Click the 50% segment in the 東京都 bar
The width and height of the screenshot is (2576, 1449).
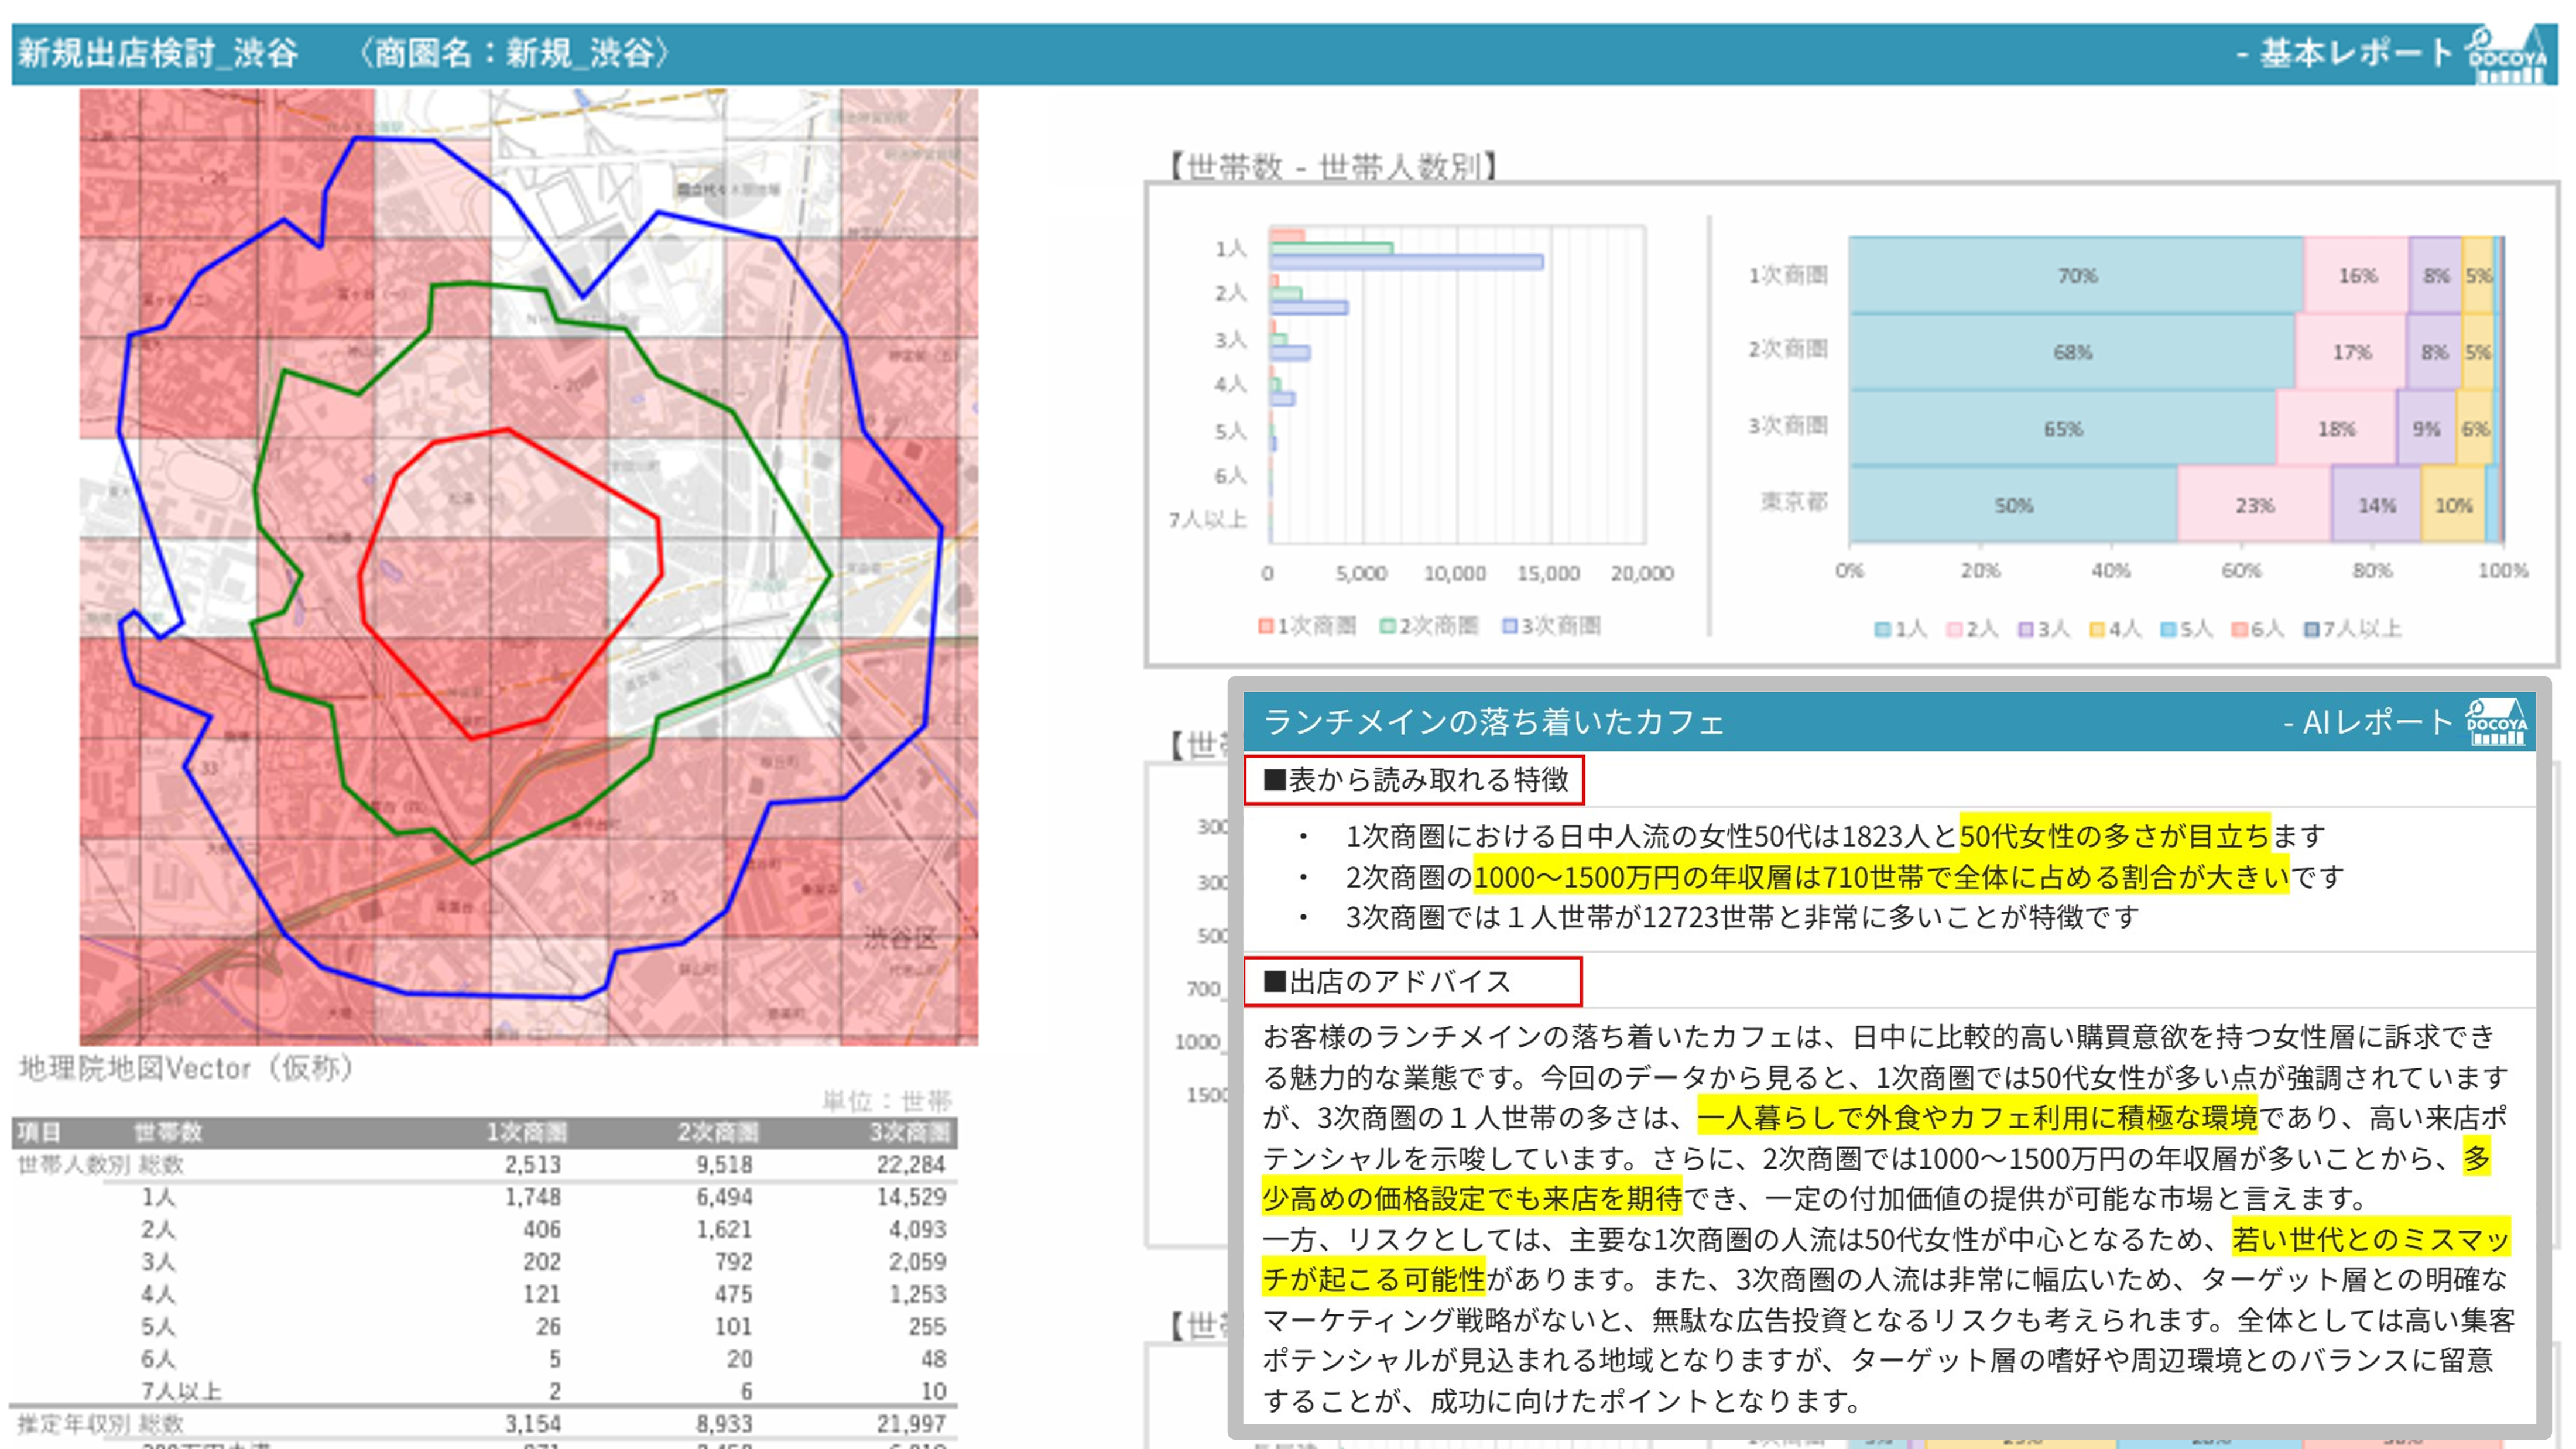click(x=2013, y=505)
